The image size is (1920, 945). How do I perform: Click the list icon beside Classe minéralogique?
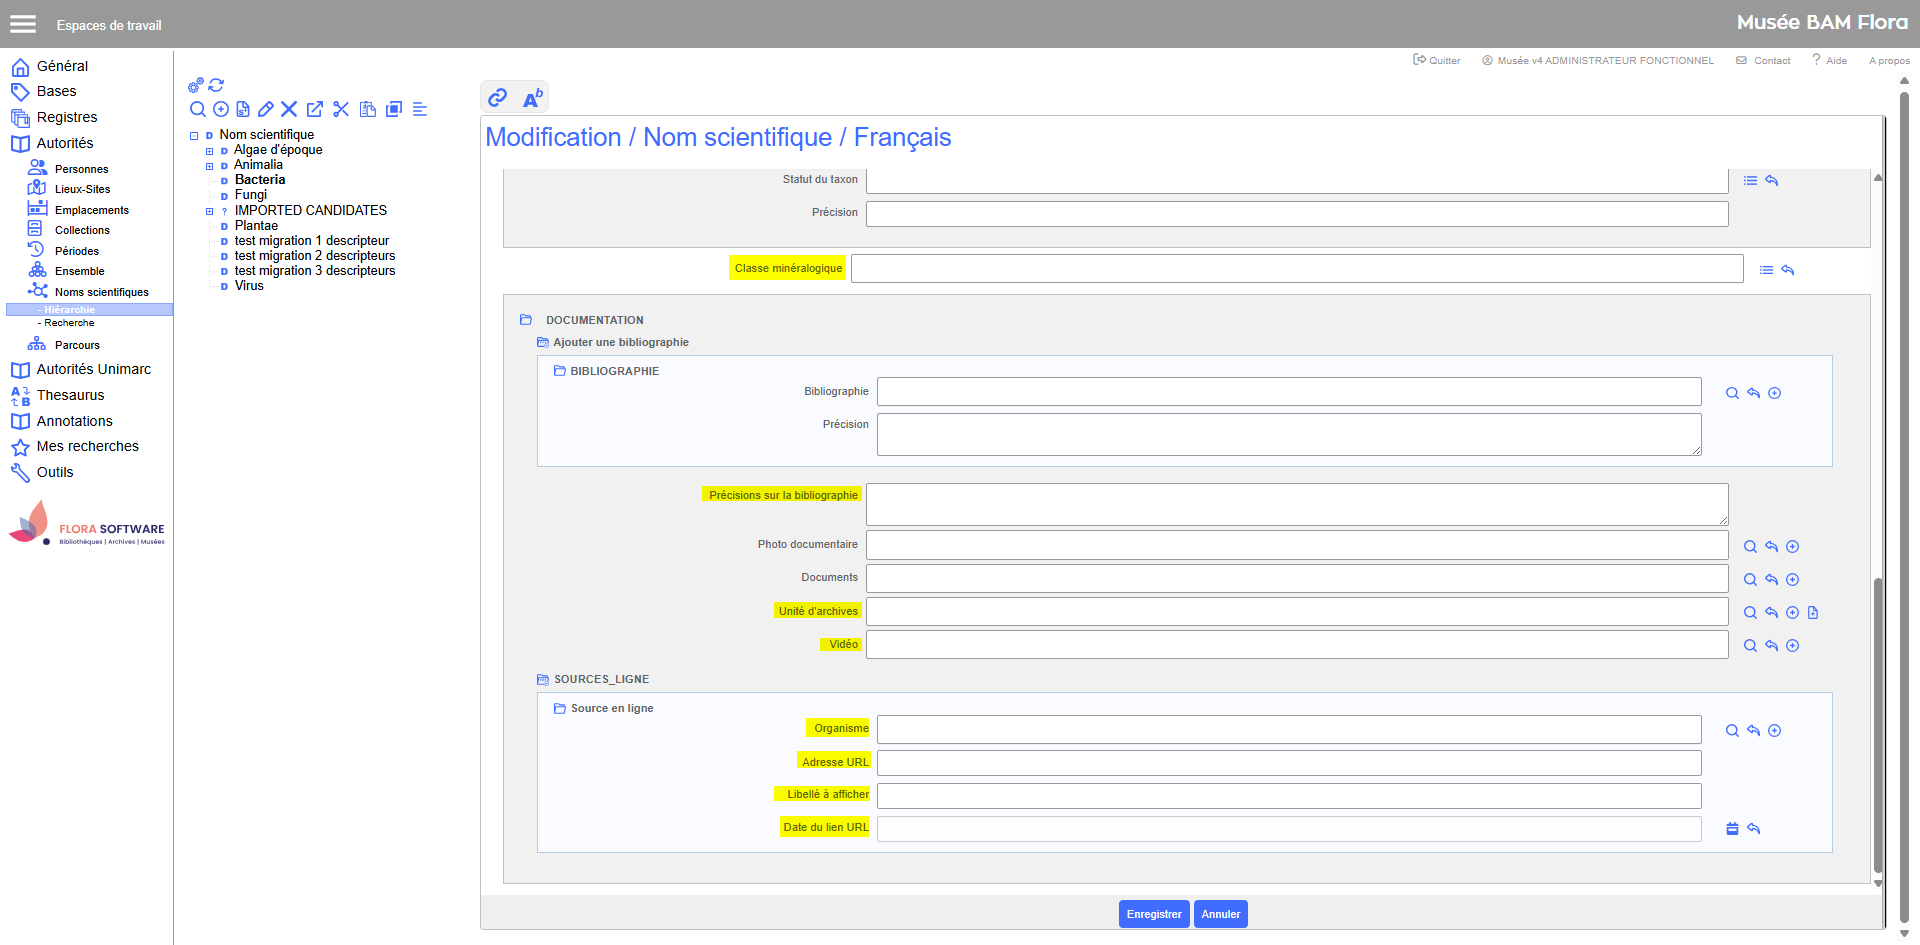click(x=1766, y=270)
